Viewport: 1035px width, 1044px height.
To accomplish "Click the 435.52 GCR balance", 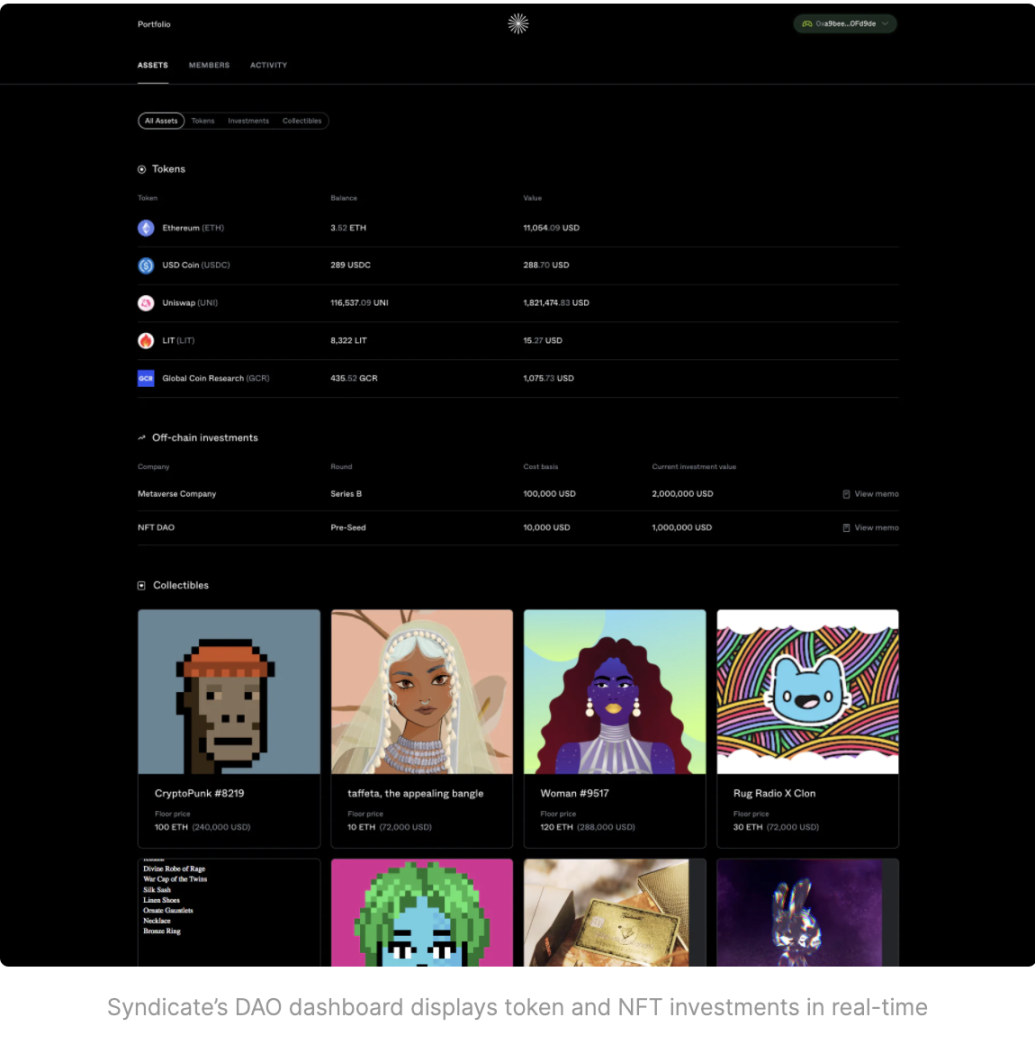I will tap(354, 378).
